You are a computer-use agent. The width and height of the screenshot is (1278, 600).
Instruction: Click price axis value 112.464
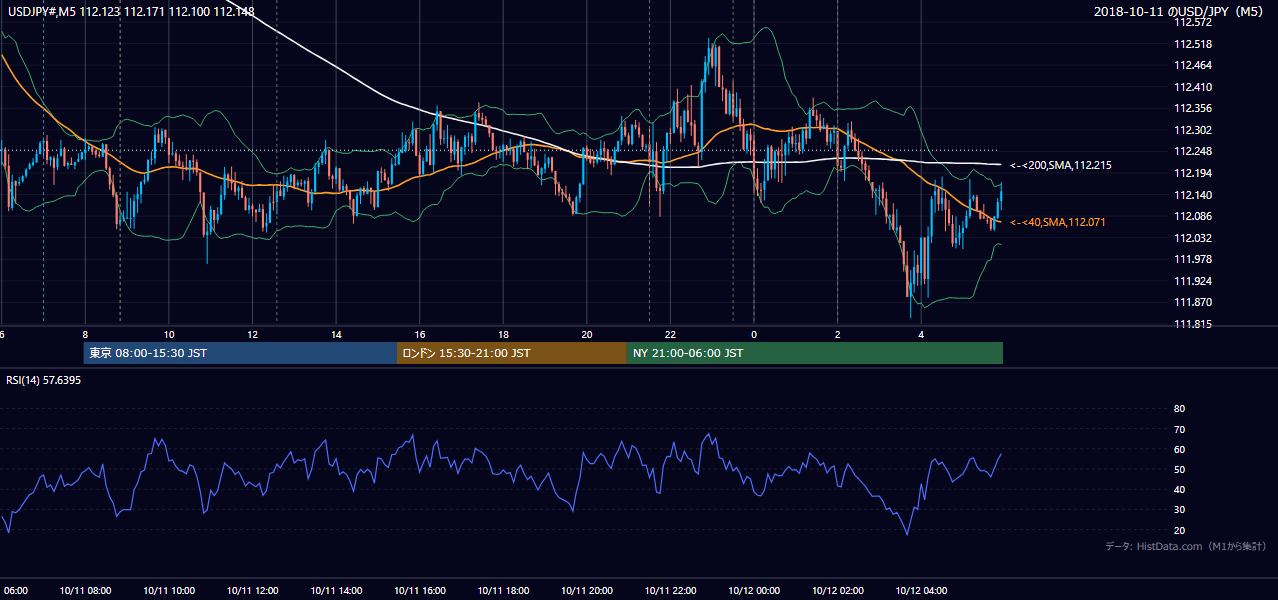tap(1193, 65)
